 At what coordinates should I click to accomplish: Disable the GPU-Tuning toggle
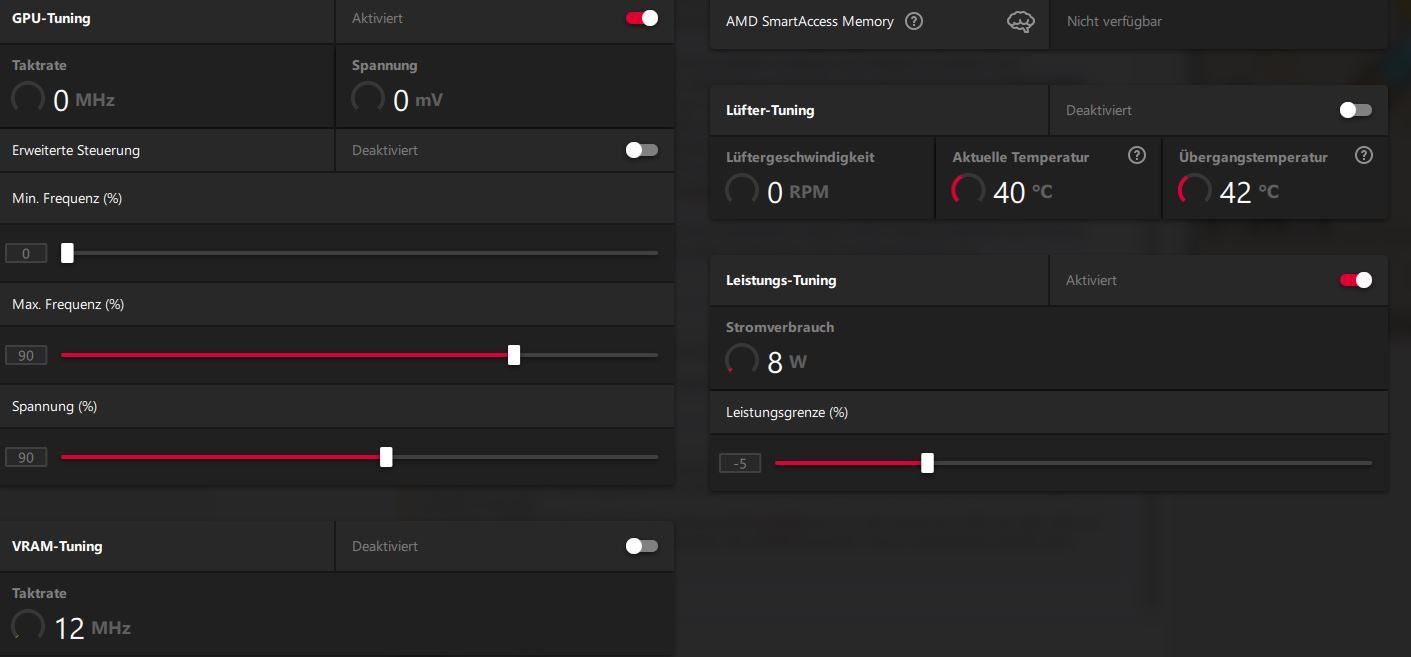(642, 18)
